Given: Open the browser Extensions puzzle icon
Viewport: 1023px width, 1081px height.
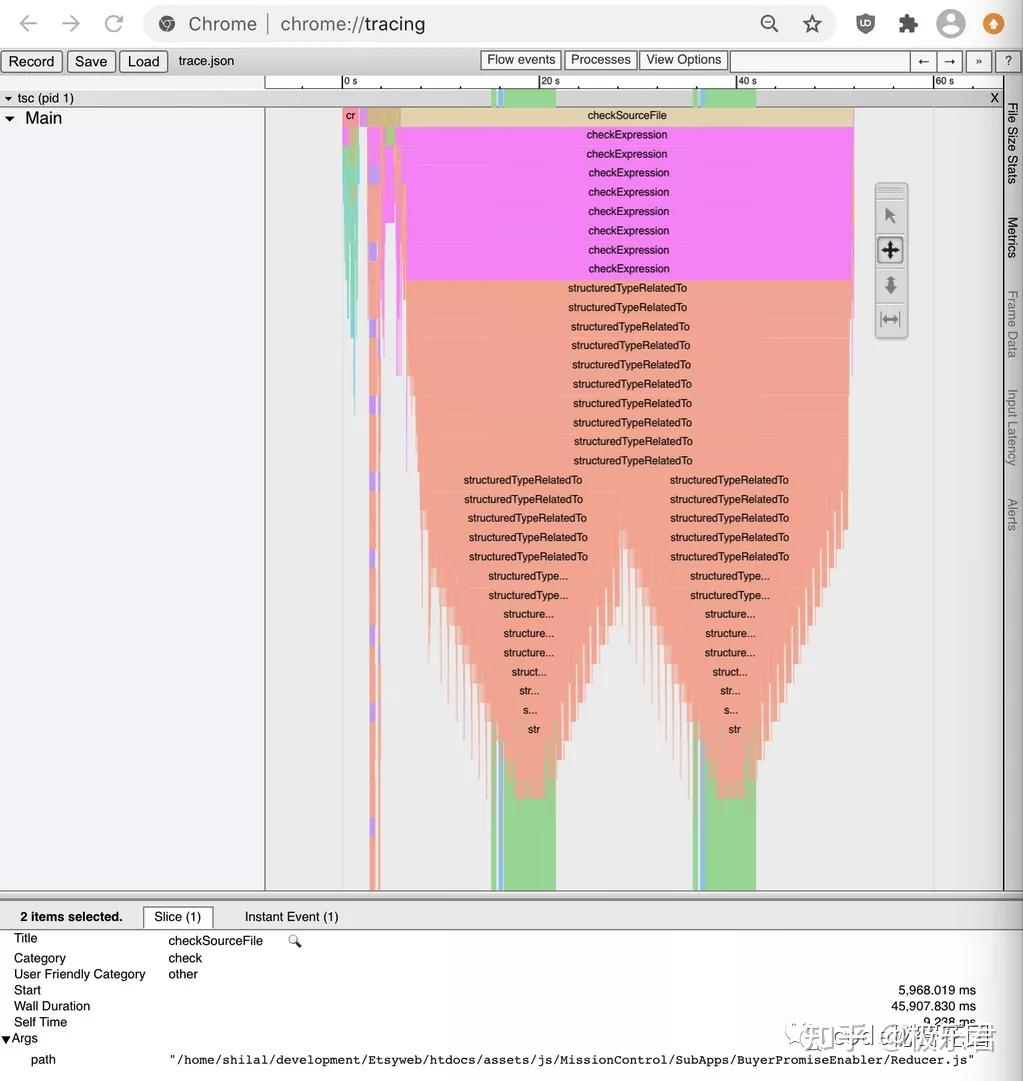Looking at the screenshot, I should pyautogui.click(x=906, y=22).
